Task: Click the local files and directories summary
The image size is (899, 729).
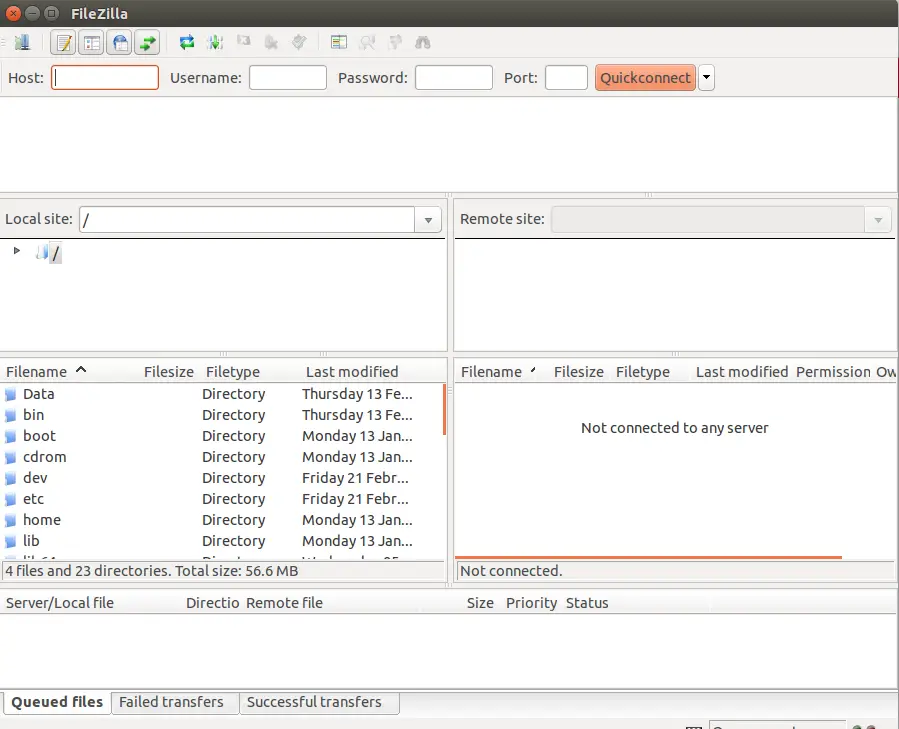Action: (152, 571)
